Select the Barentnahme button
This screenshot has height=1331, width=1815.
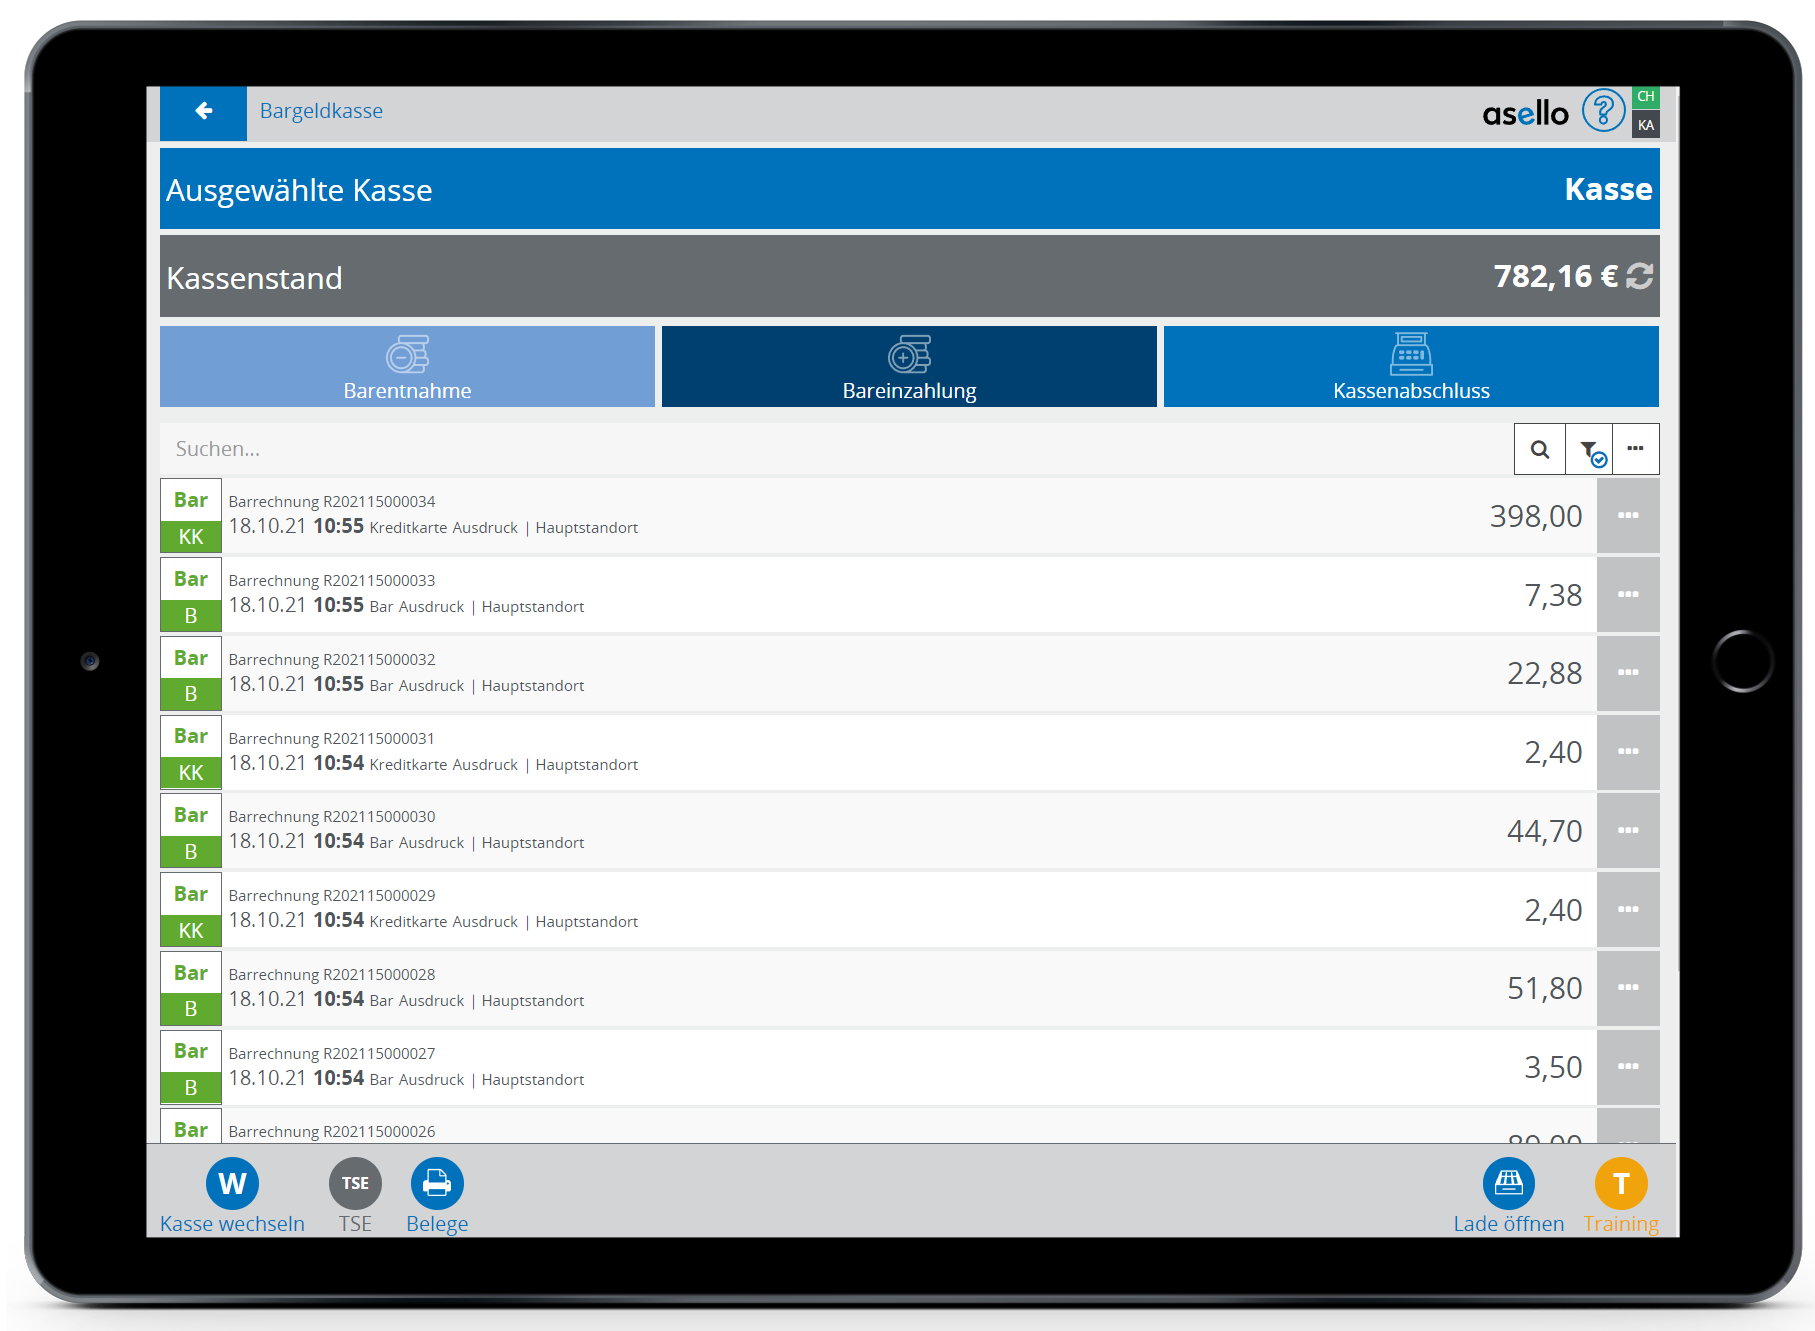coord(407,367)
